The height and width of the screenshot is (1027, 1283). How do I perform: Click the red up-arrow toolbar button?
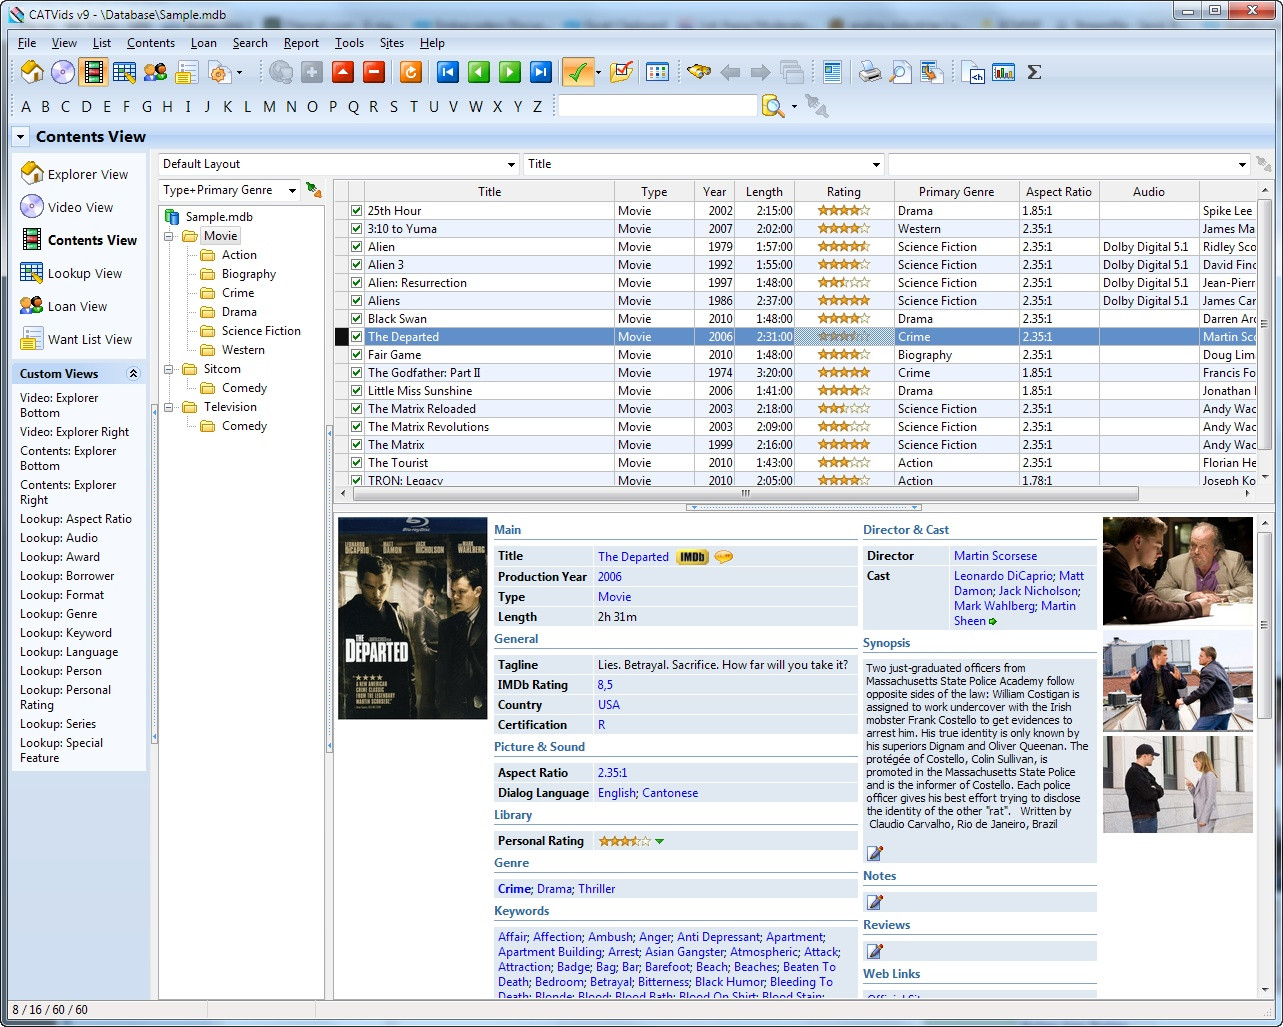pos(343,72)
